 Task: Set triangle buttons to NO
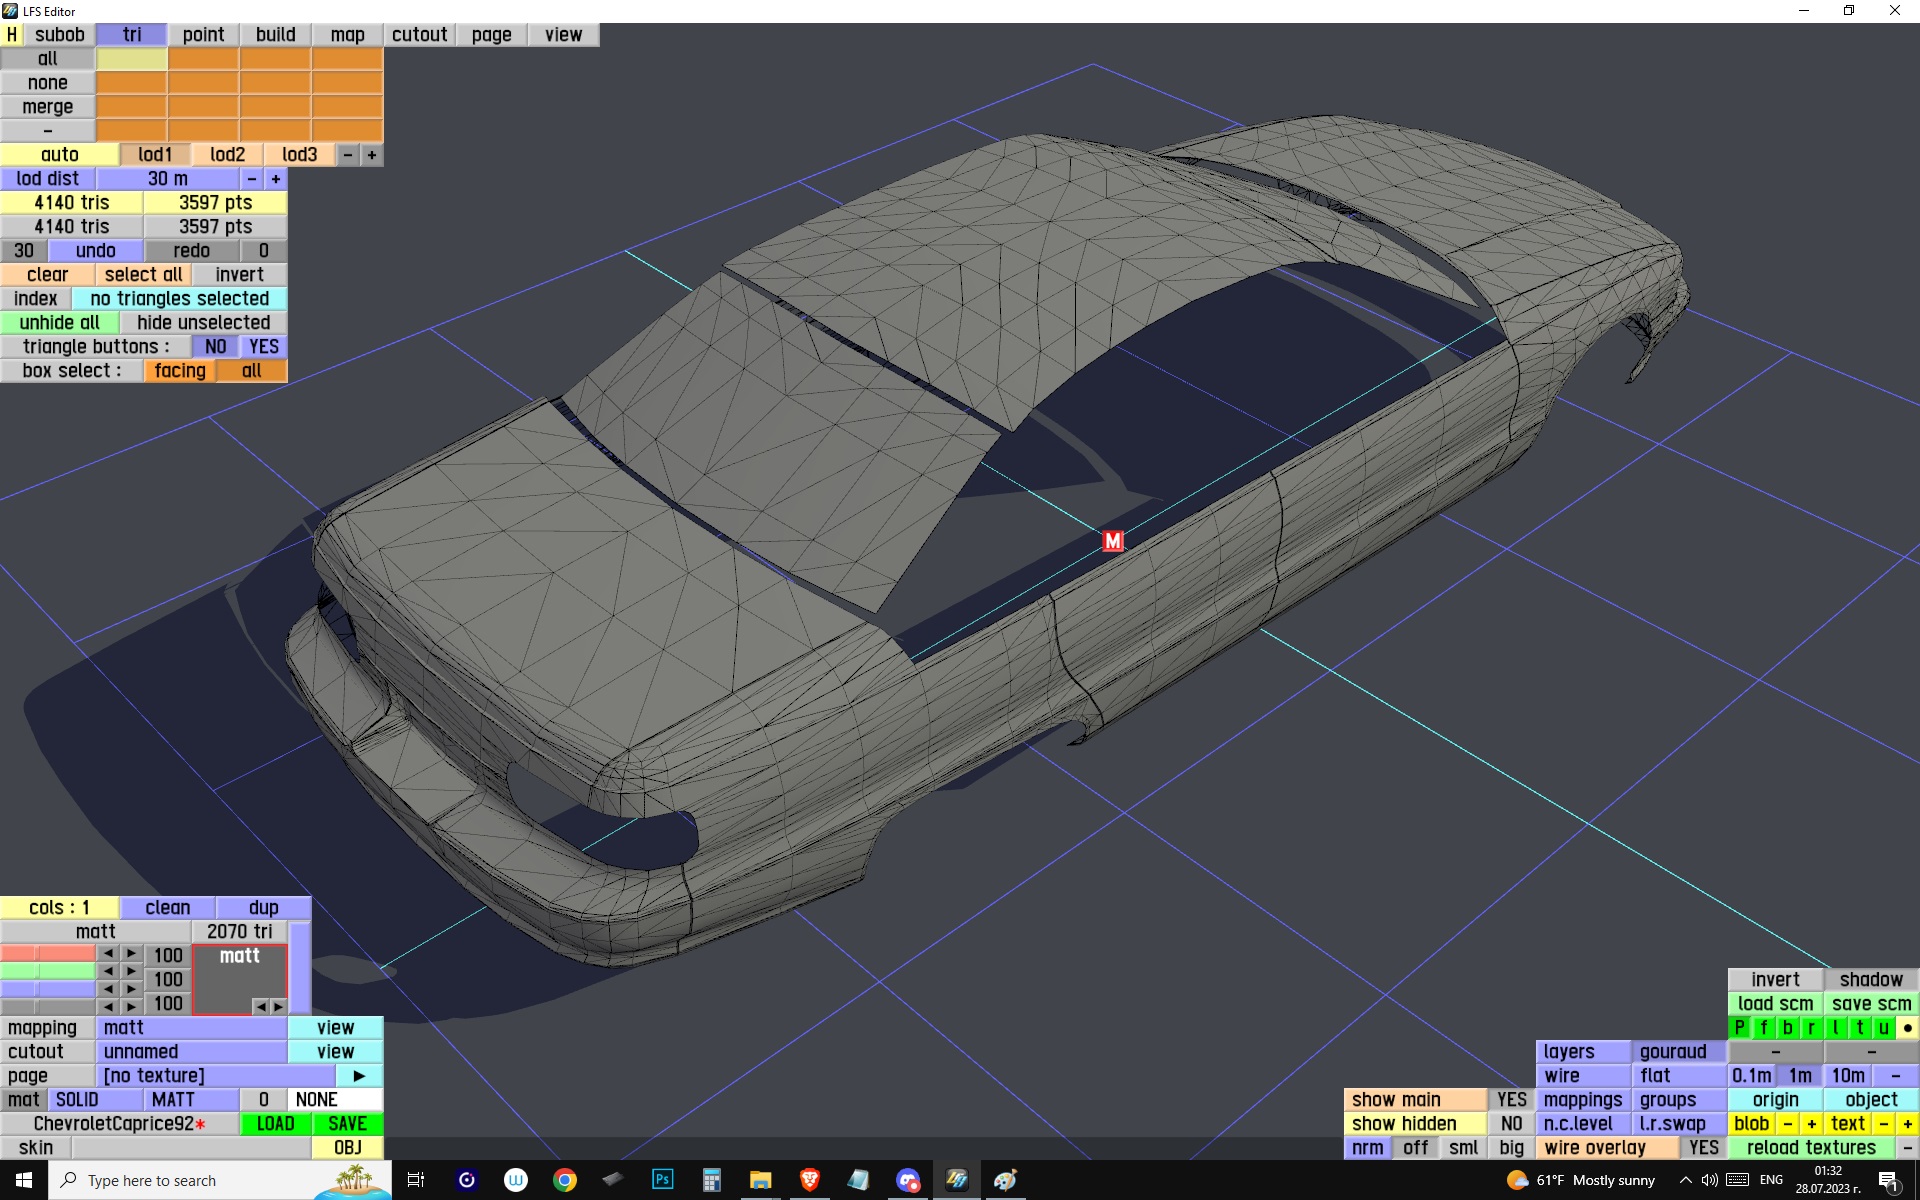(x=215, y=347)
